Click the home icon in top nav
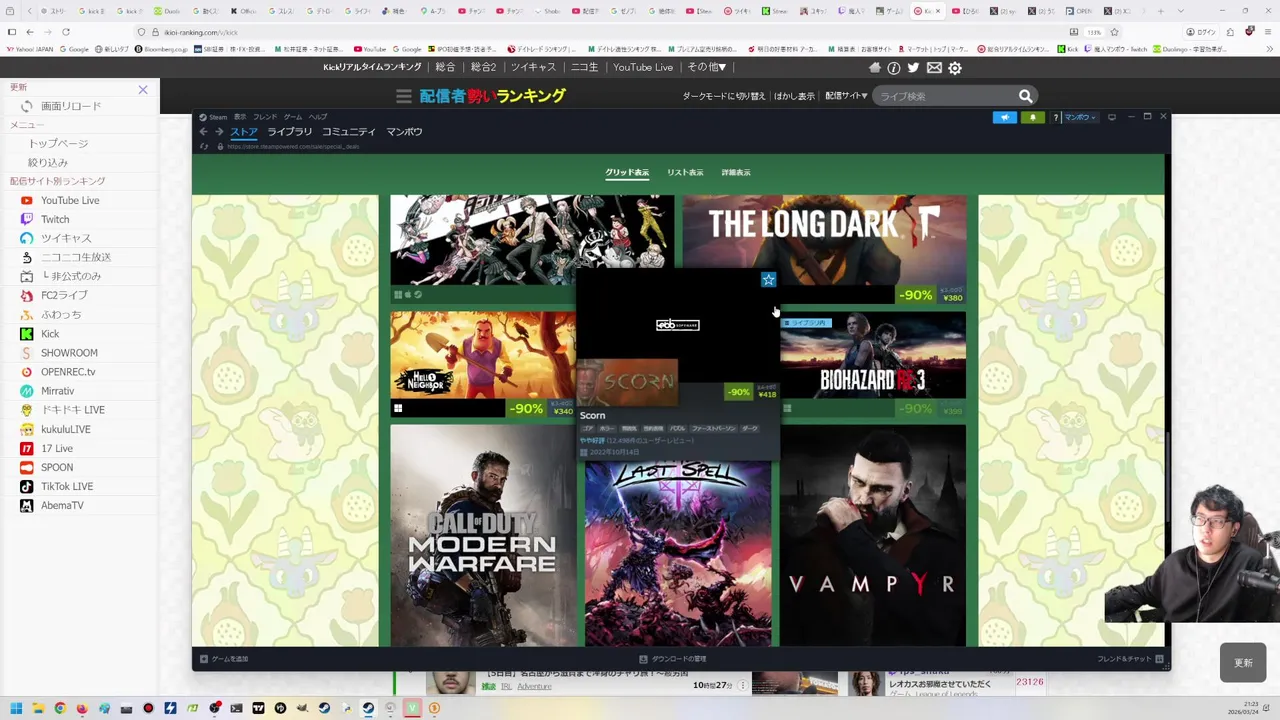 (875, 68)
